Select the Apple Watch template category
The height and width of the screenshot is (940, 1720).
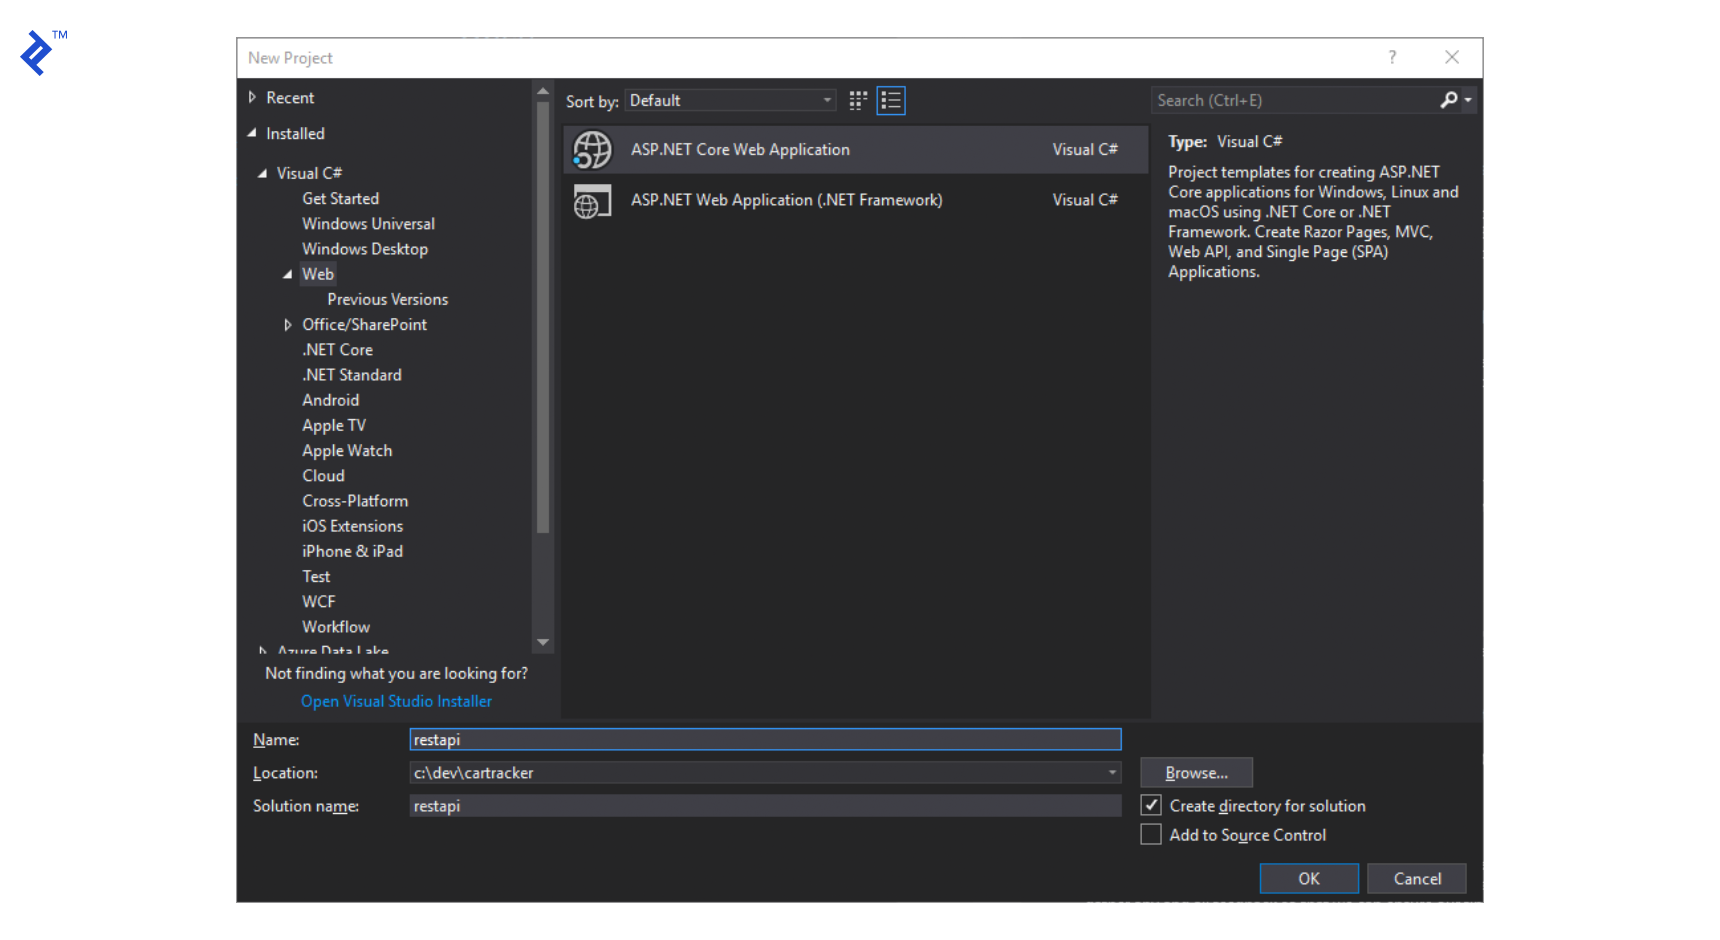point(347,450)
